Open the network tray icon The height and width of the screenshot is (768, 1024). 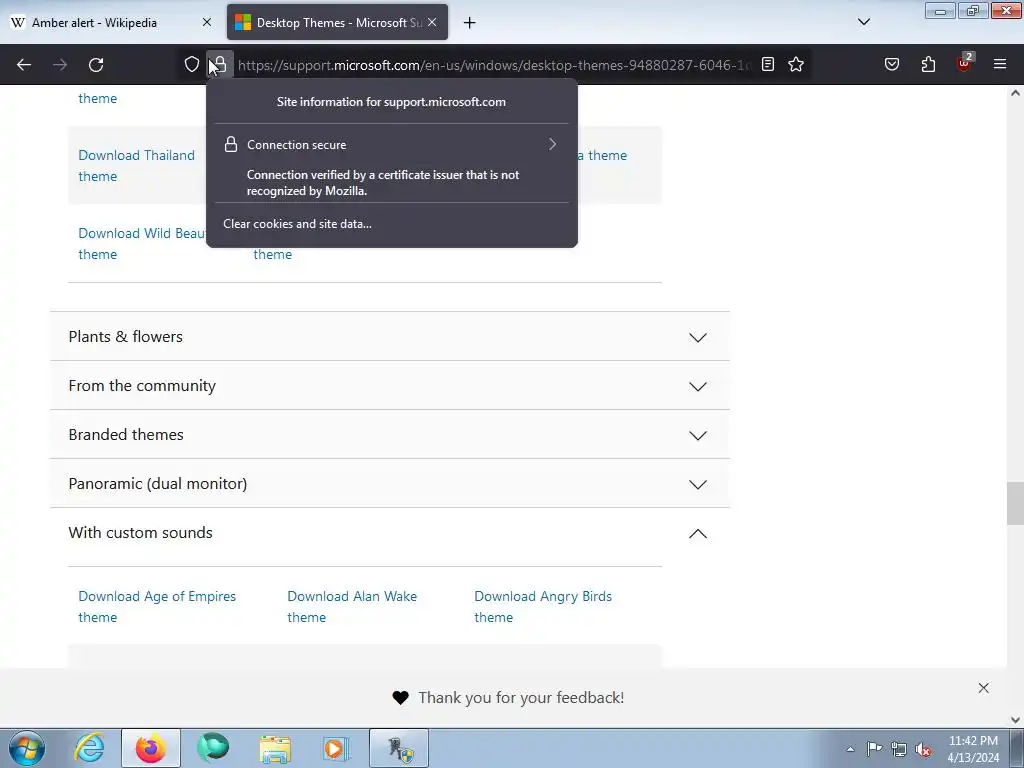(x=899, y=749)
